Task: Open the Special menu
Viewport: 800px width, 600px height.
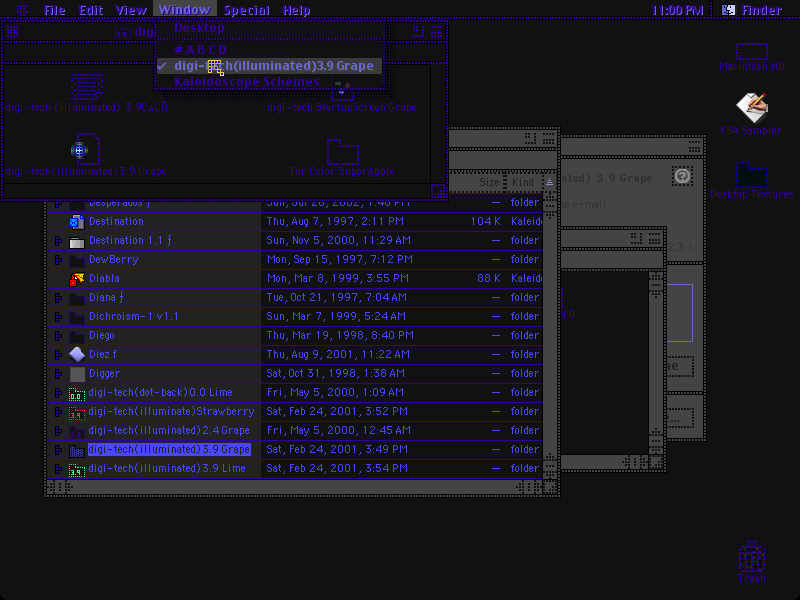Action: point(246,10)
